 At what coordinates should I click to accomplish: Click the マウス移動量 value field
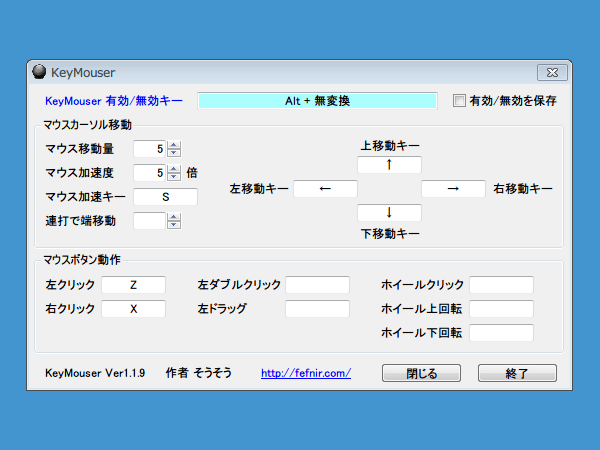coord(150,149)
